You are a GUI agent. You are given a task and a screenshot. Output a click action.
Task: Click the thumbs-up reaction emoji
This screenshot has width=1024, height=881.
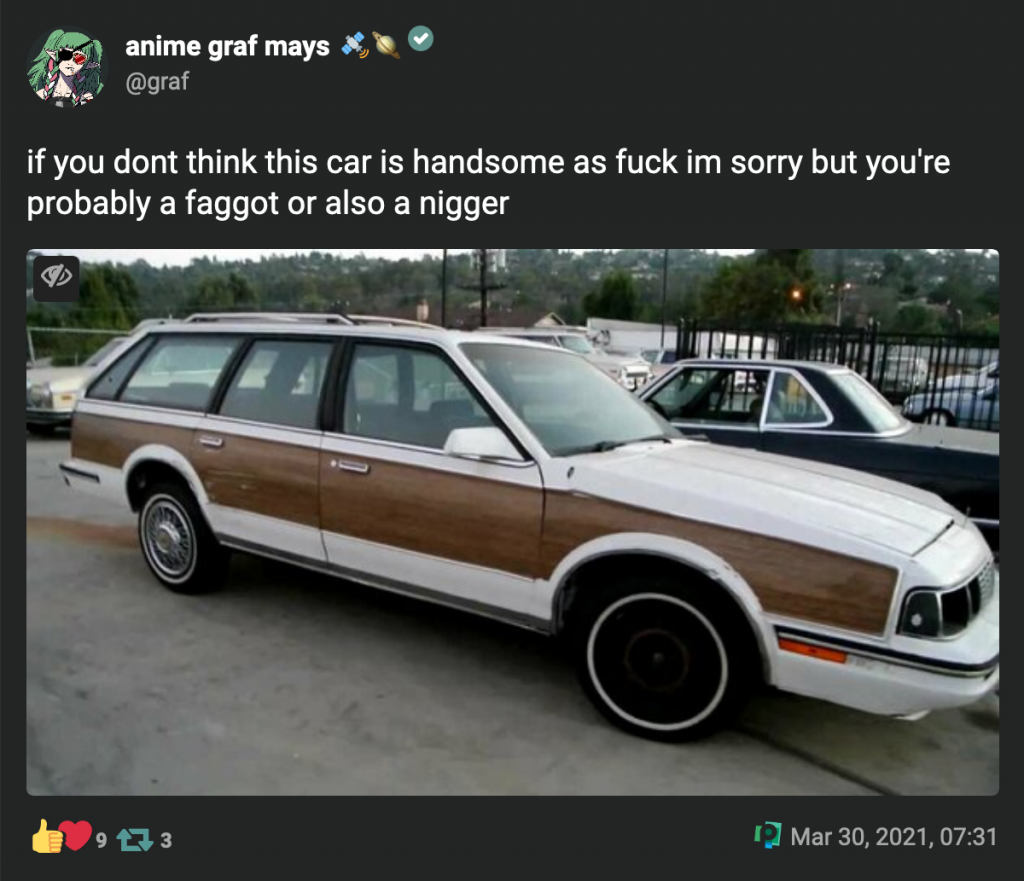coord(46,837)
